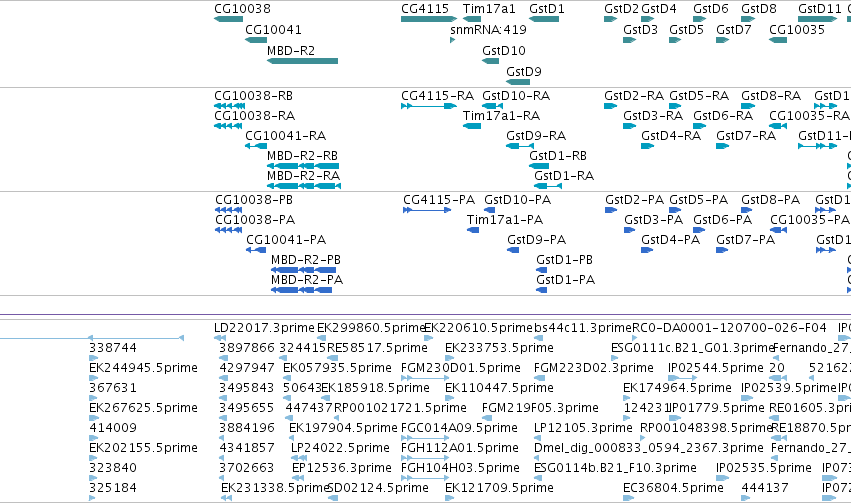The width and height of the screenshot is (851, 503).
Task: Click the EC36804.5prime EST label
Action: (x=673, y=489)
